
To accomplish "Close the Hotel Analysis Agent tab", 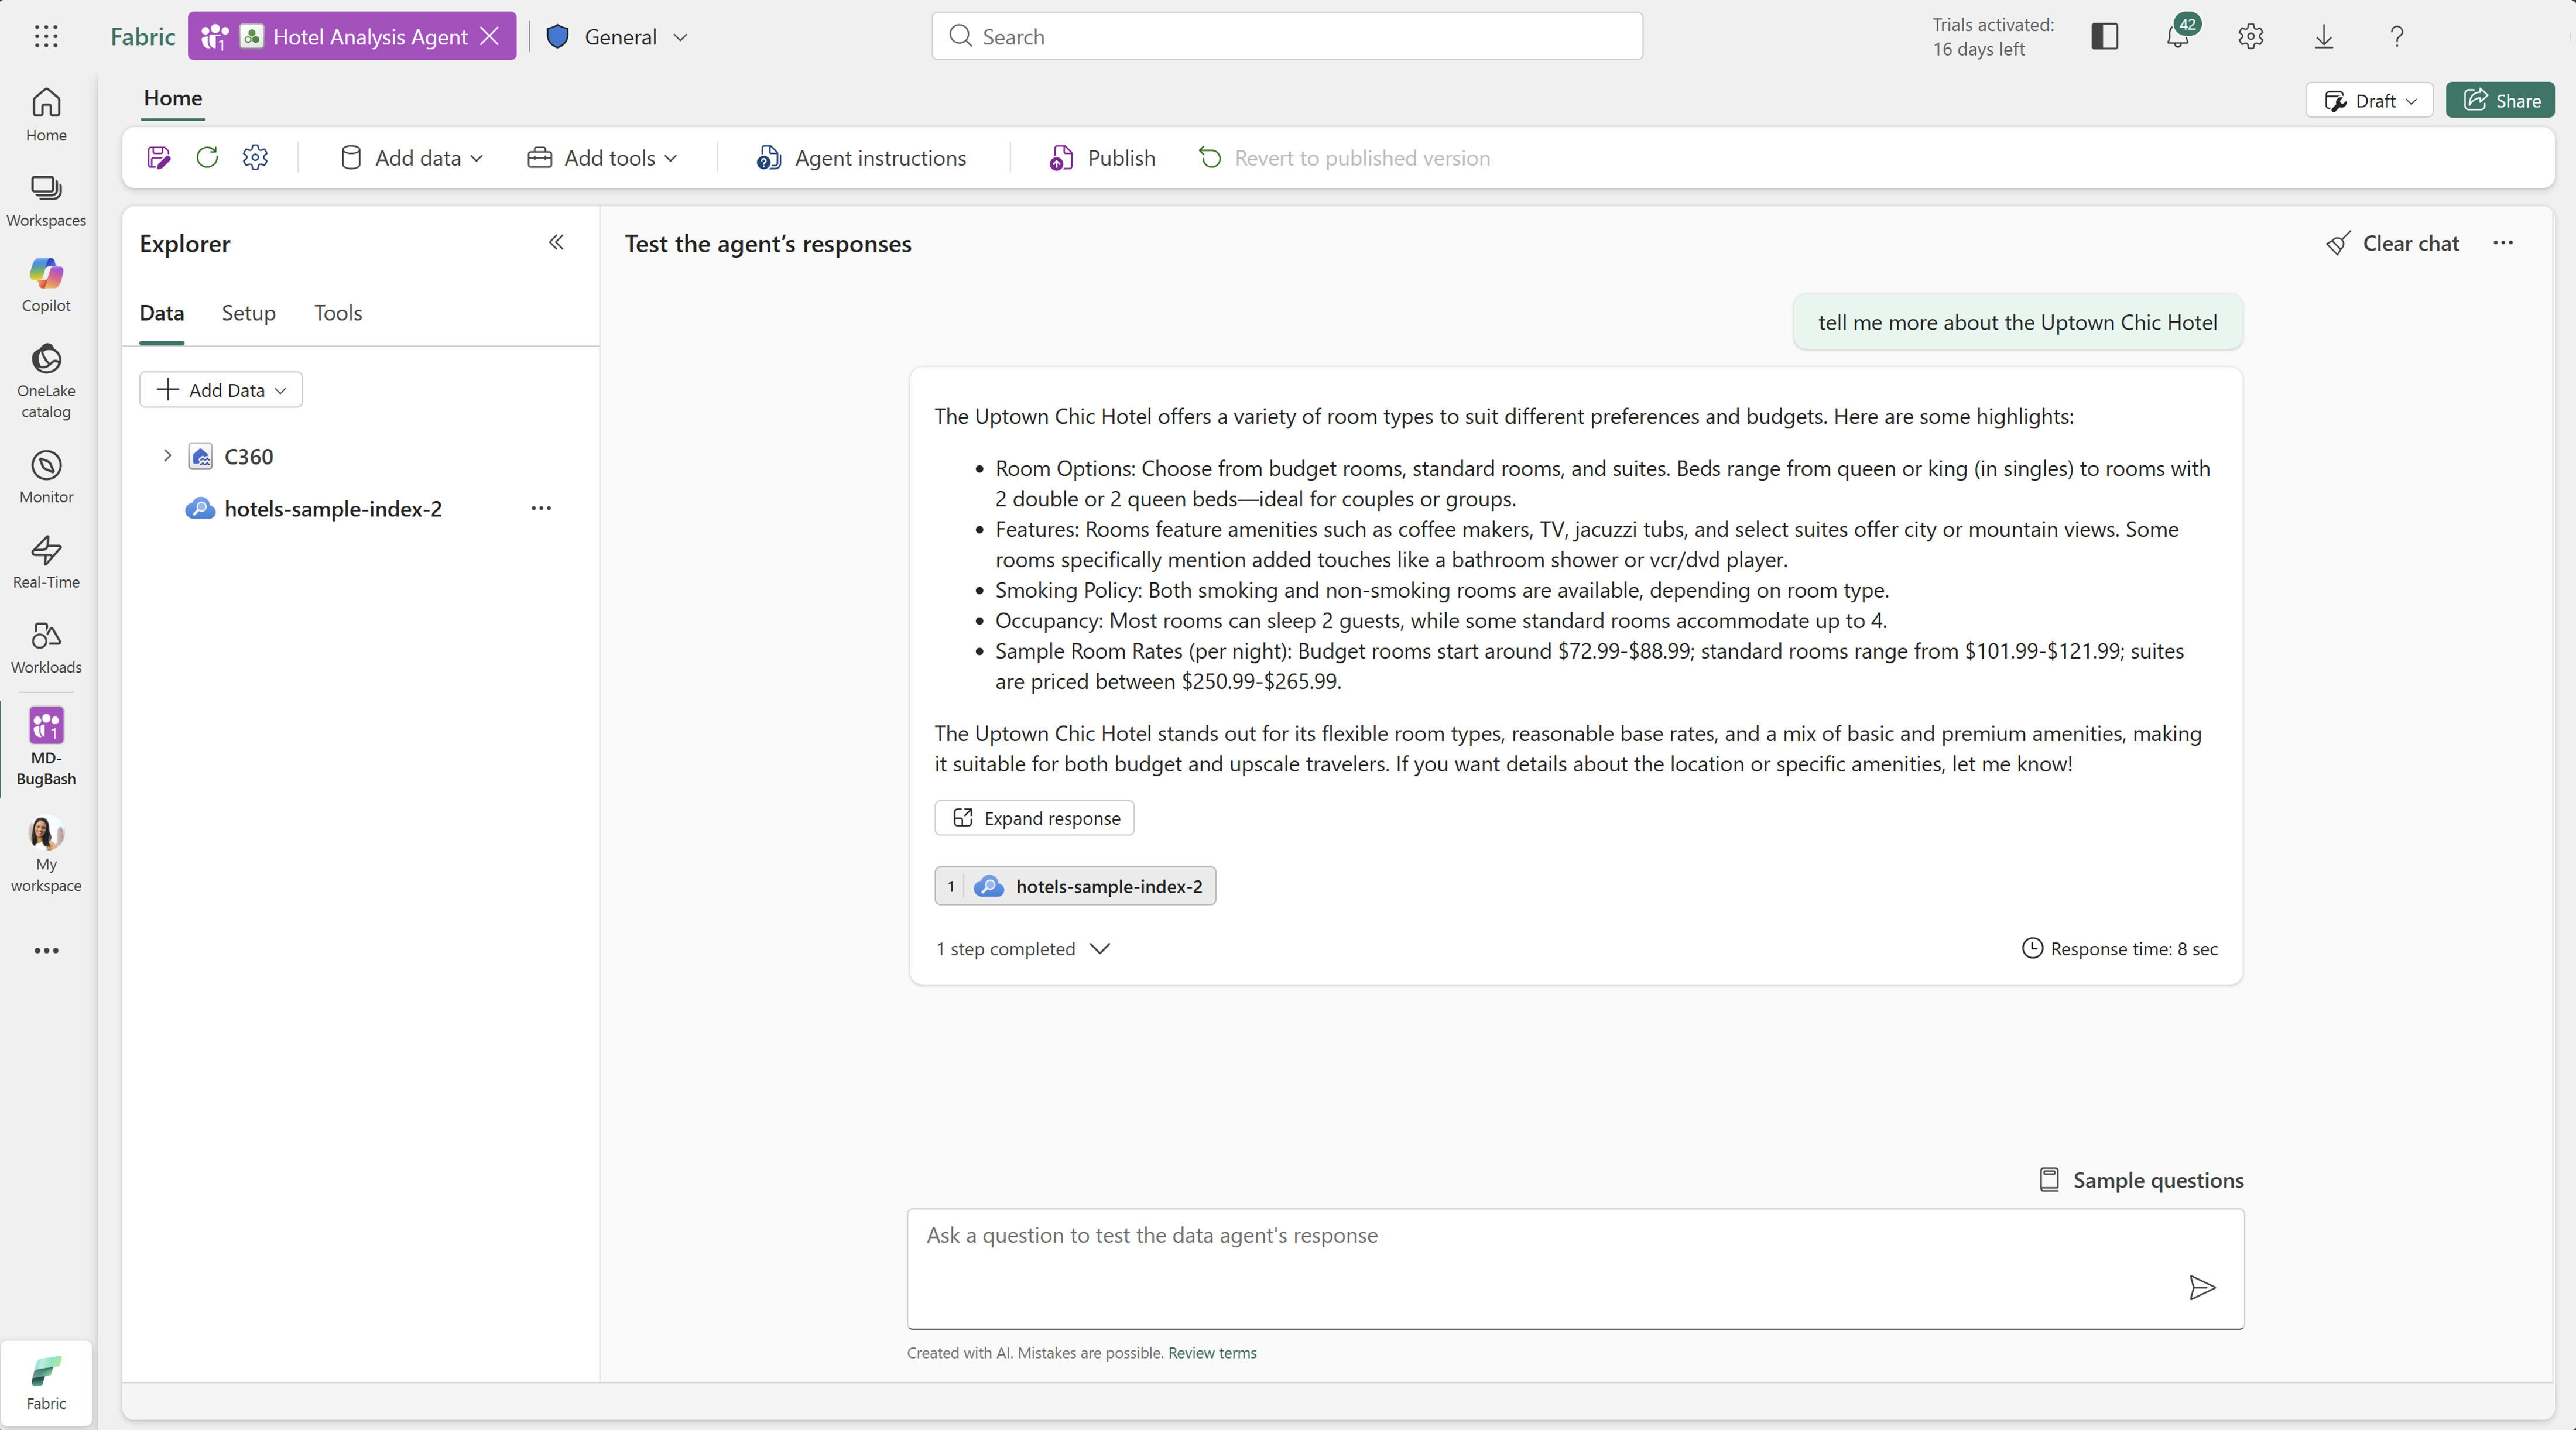I will pos(490,36).
